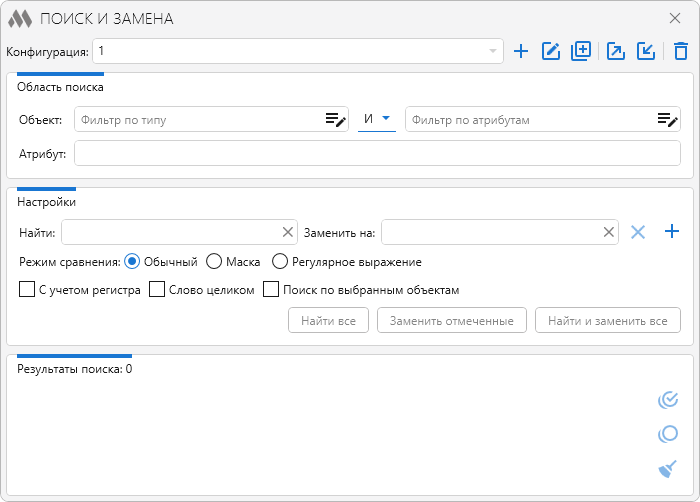Click the edit configuration pencil icon

tap(550, 52)
